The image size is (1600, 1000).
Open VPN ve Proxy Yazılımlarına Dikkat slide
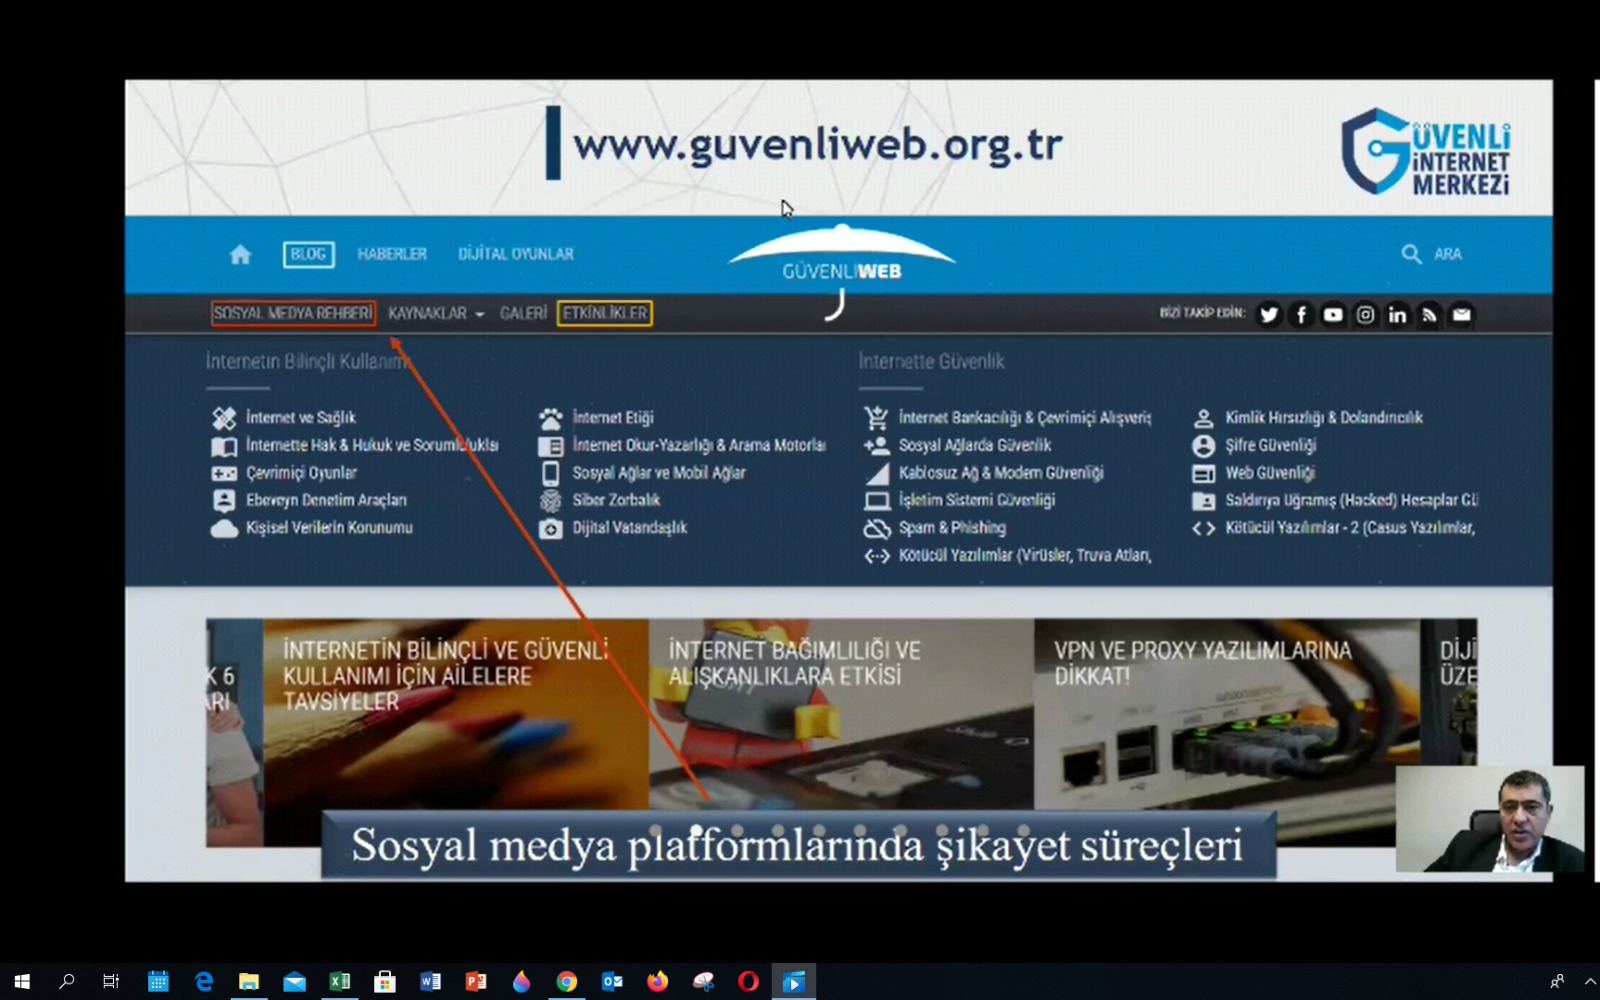pyautogui.click(x=1227, y=714)
